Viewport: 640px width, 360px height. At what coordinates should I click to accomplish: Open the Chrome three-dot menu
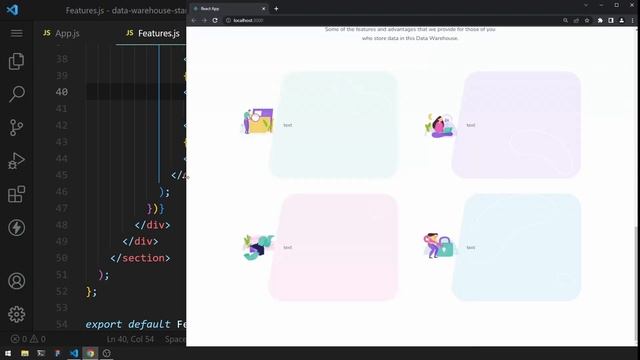point(633,20)
